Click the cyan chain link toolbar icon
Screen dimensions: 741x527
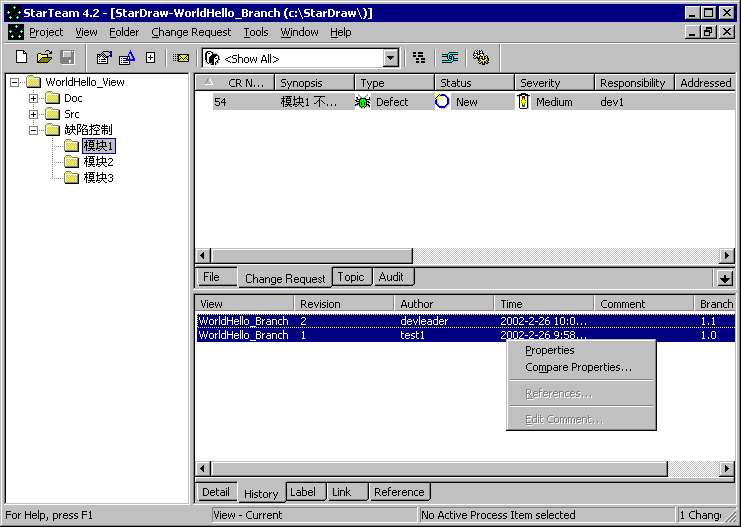click(x=449, y=58)
